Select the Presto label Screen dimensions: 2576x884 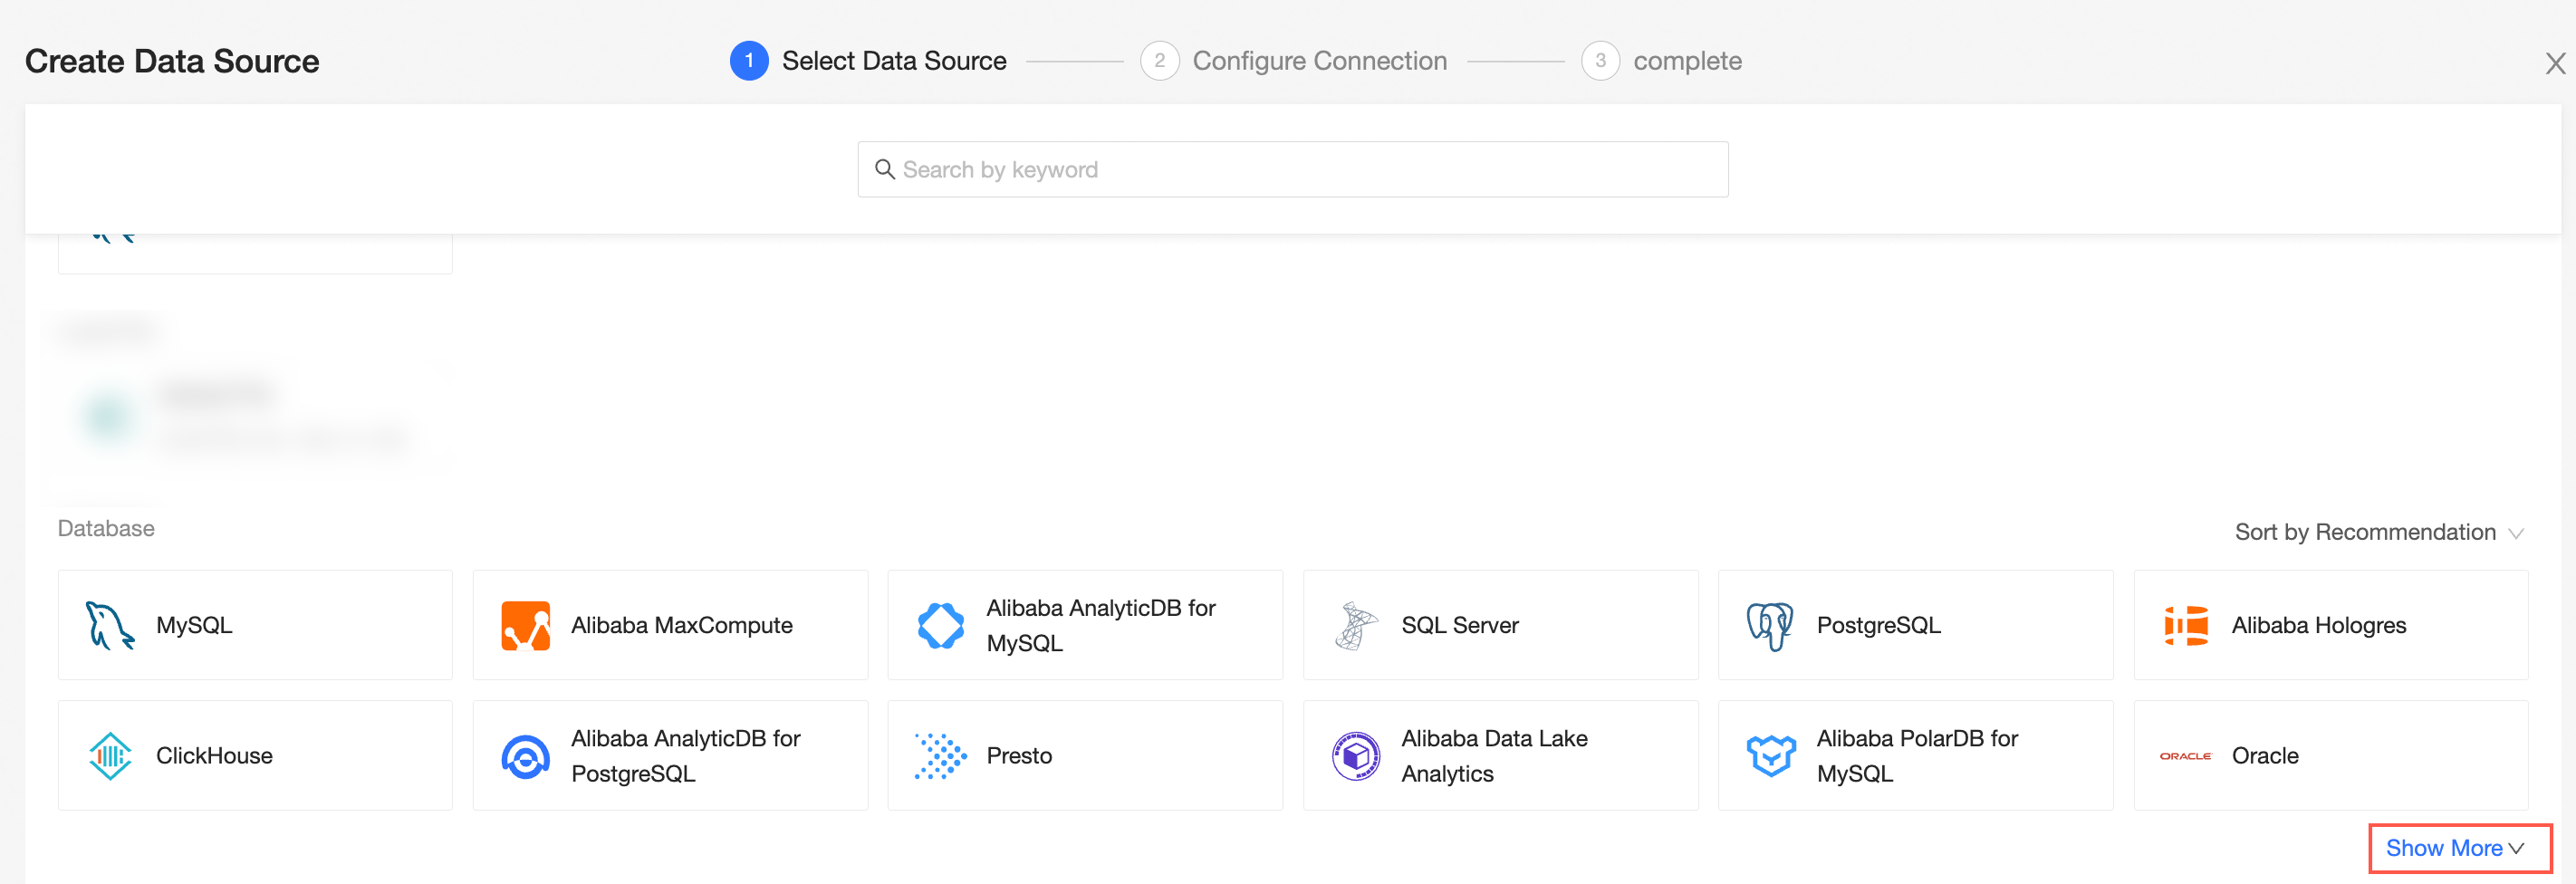(x=1019, y=755)
